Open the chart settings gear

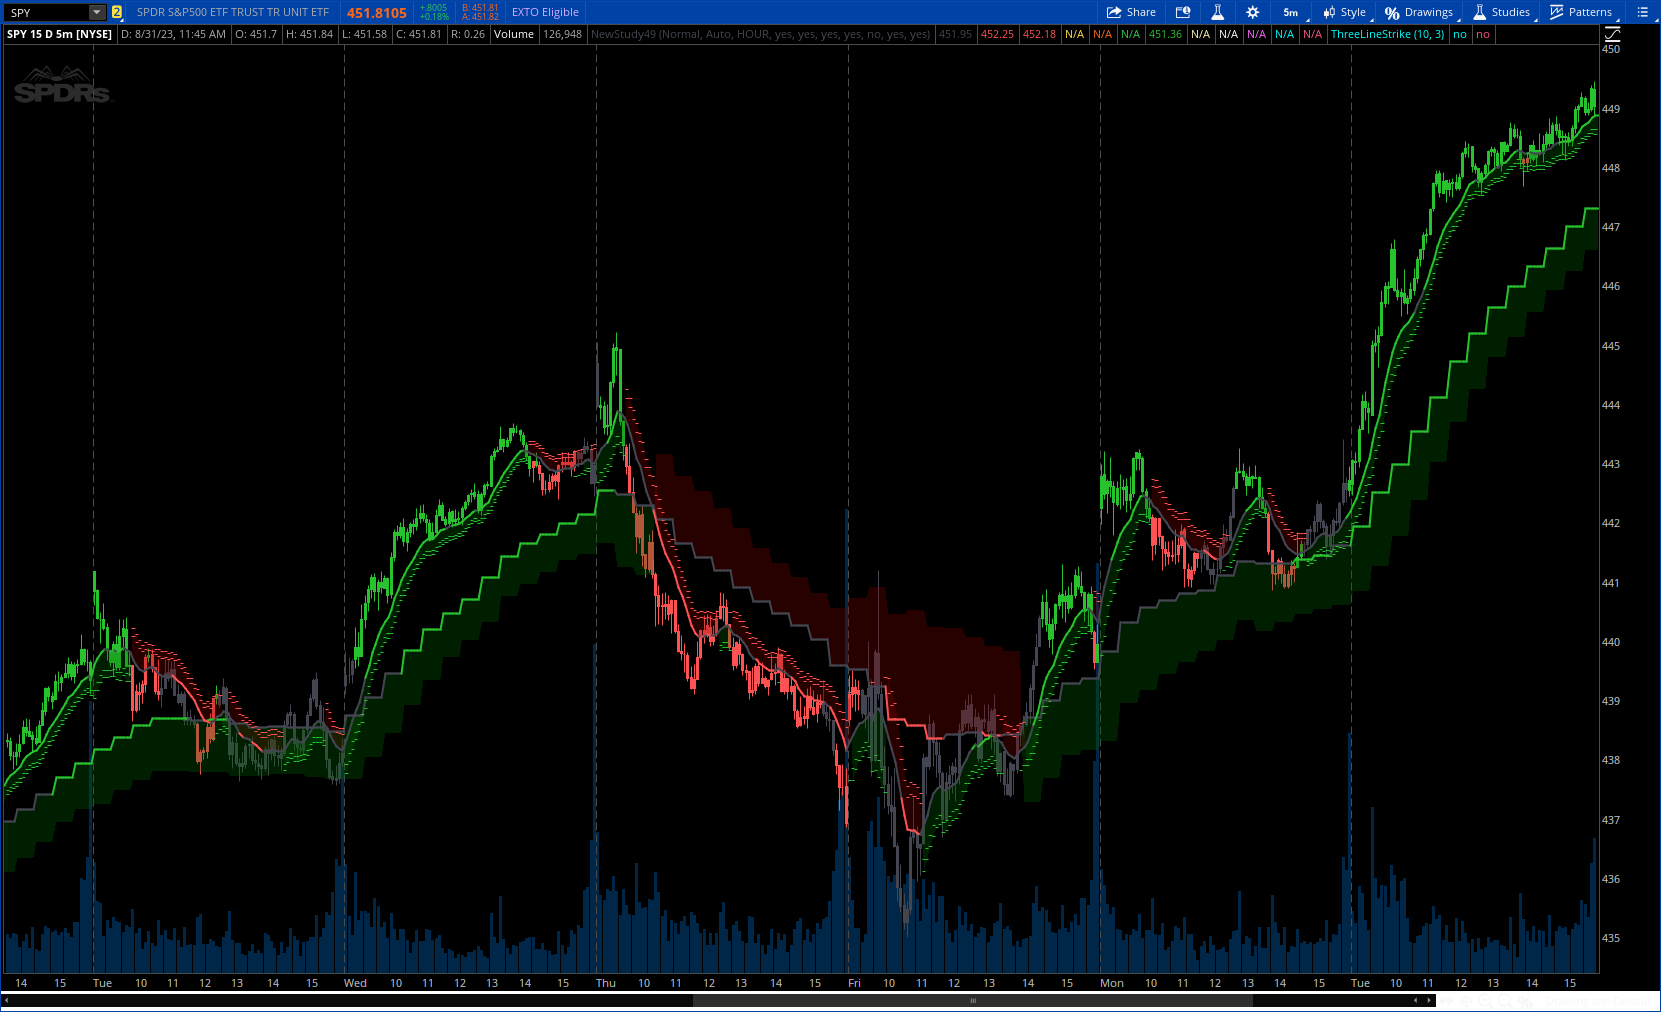pyautogui.click(x=1252, y=12)
